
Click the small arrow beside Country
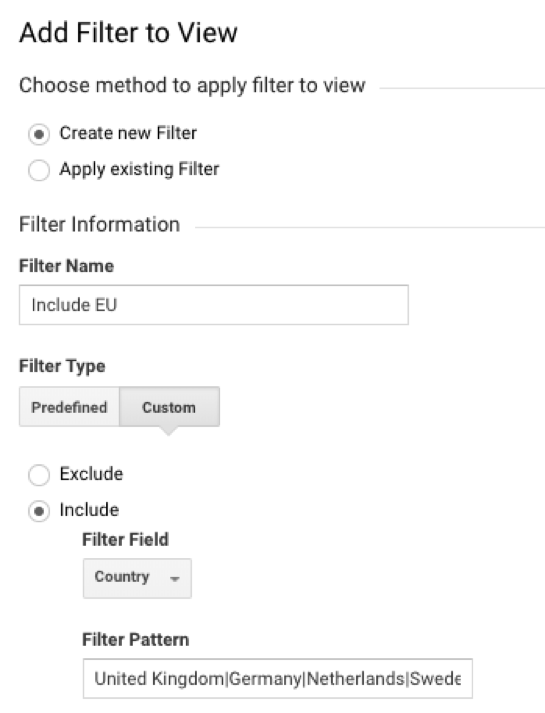point(175,579)
